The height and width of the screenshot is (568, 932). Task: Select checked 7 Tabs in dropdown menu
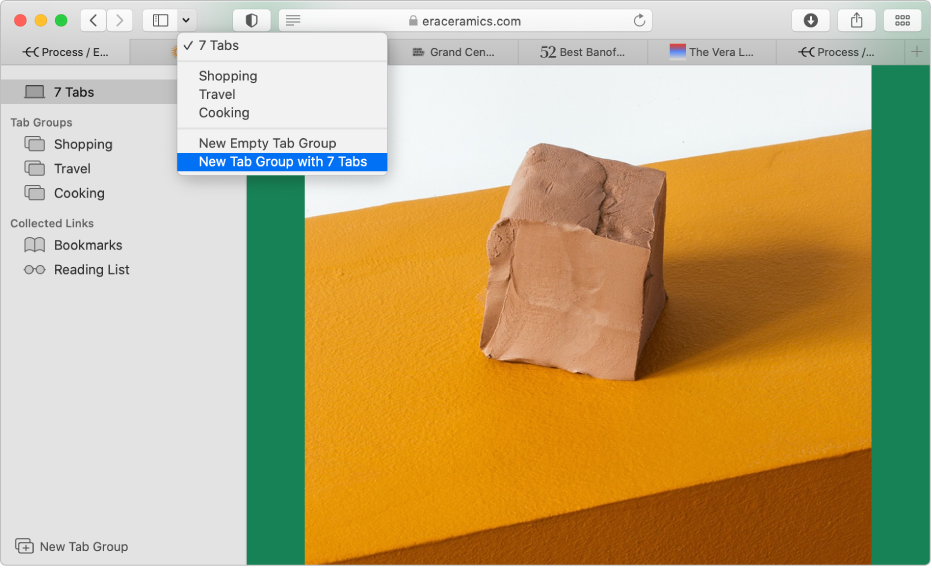[282, 46]
